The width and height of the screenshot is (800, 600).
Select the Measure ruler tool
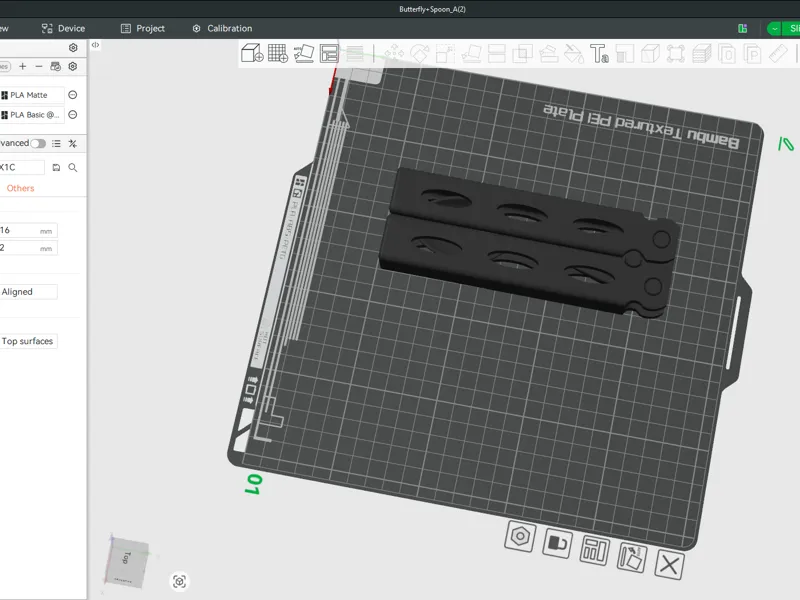[778, 53]
